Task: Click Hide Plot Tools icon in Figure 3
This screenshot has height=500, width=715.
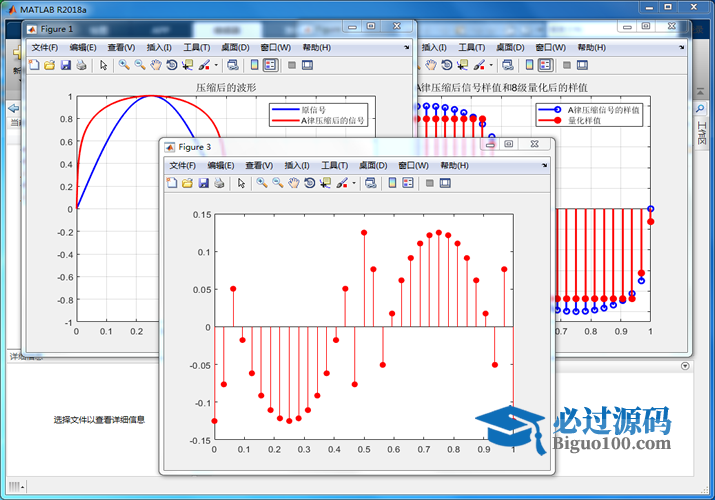Action: pos(430,183)
